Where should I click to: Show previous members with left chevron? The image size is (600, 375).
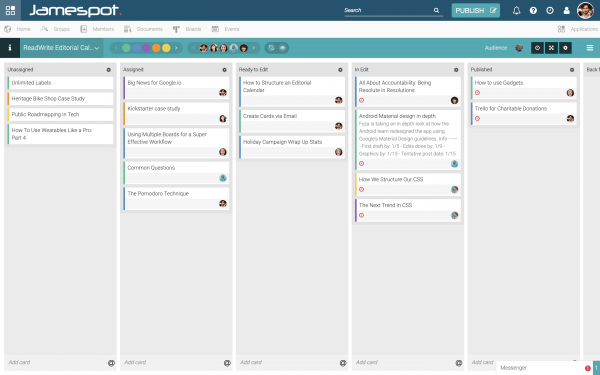click(x=194, y=48)
